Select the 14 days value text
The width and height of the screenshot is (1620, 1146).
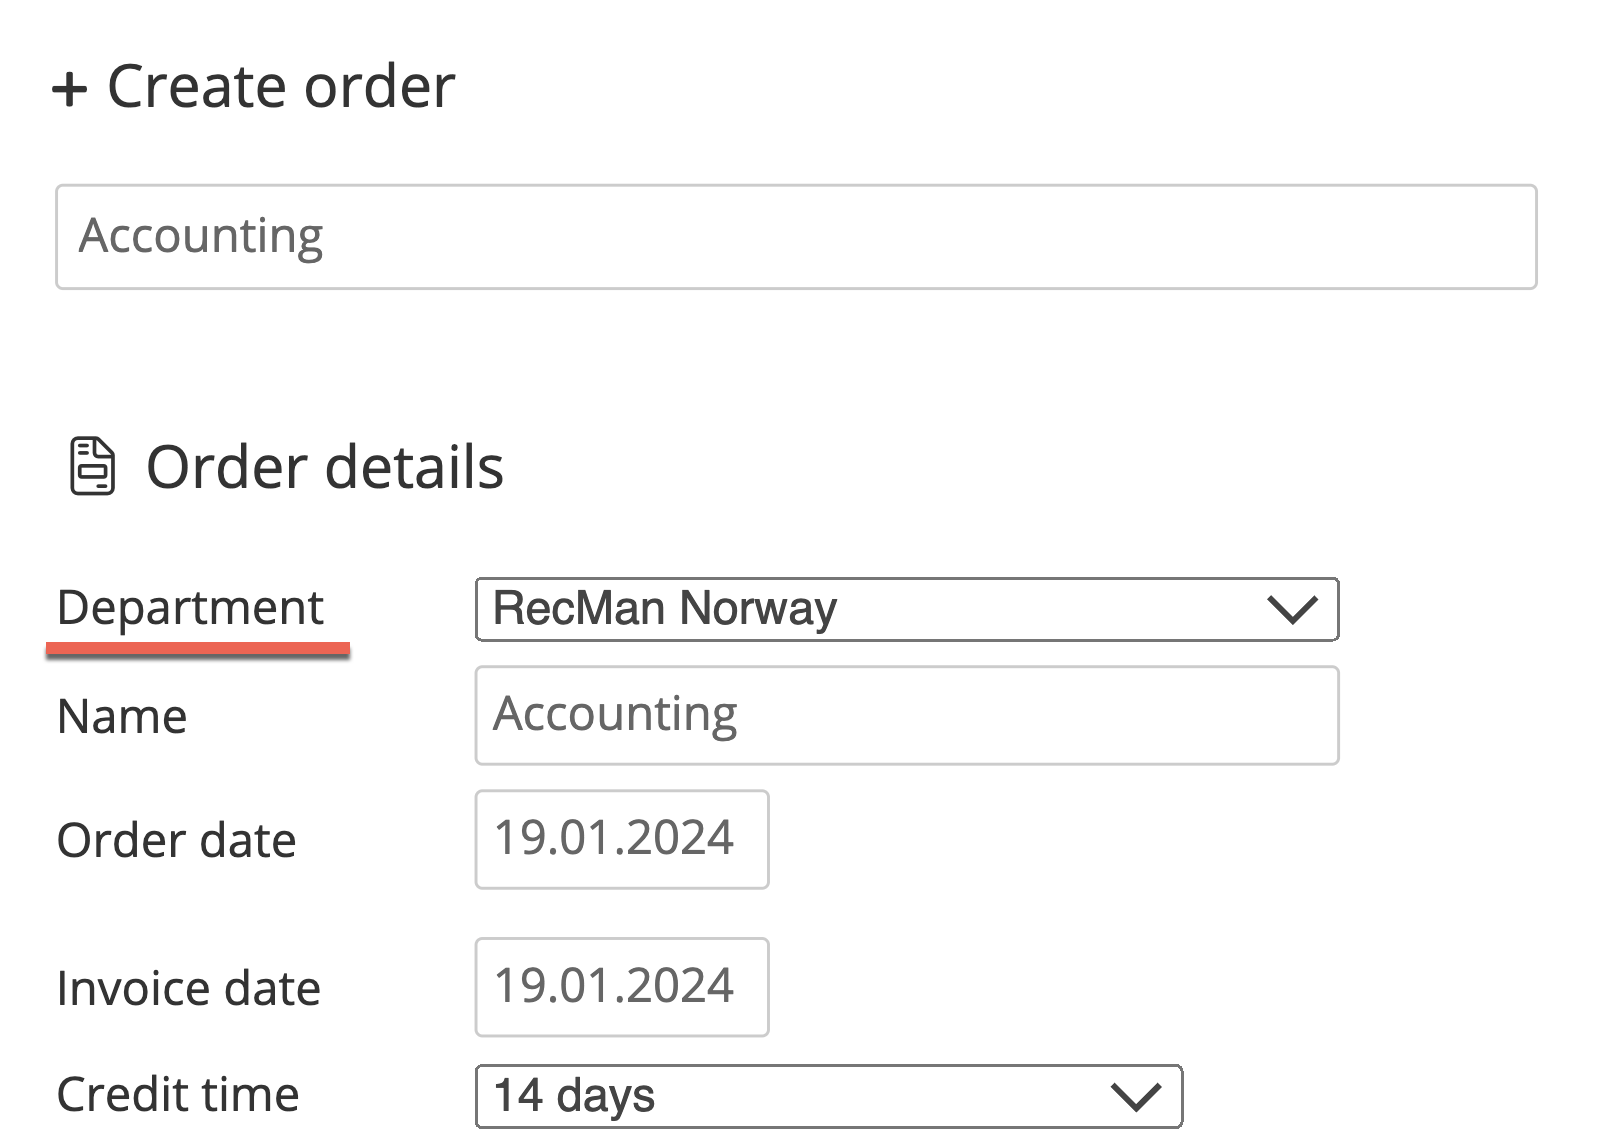click(574, 1096)
